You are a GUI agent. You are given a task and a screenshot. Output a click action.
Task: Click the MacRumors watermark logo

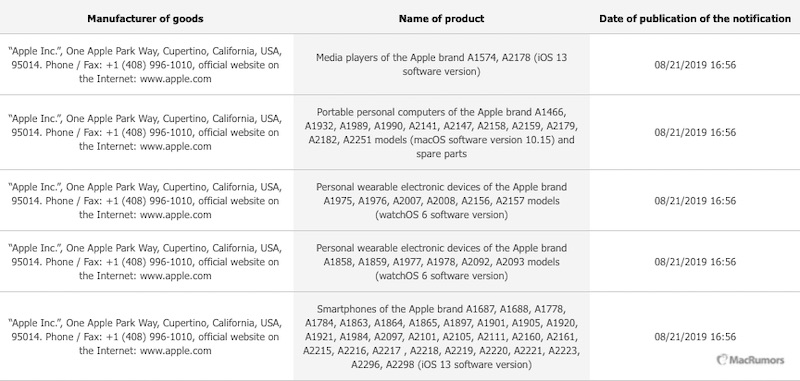tap(751, 360)
